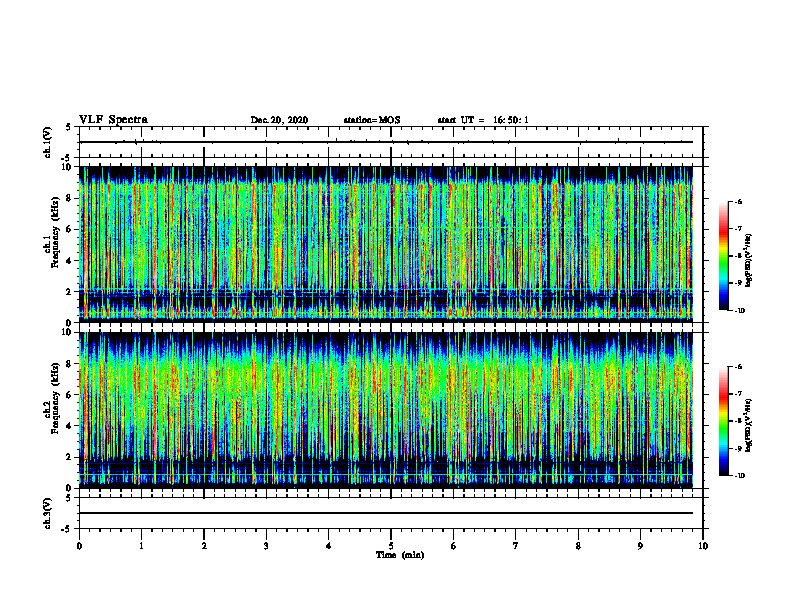Screen dimensions: 792x612
Task: Click time axis tick label "2"
Action: (204, 546)
